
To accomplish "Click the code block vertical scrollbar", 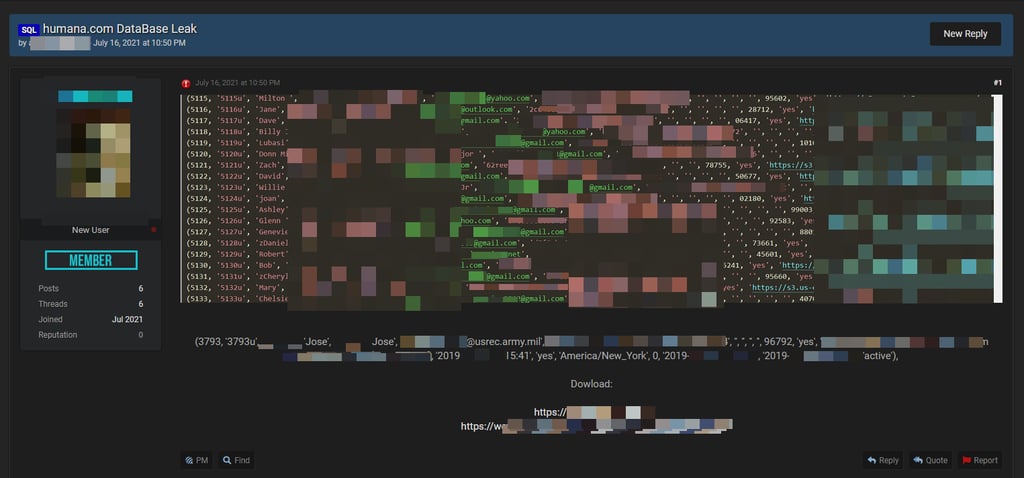I will tap(998, 199).
